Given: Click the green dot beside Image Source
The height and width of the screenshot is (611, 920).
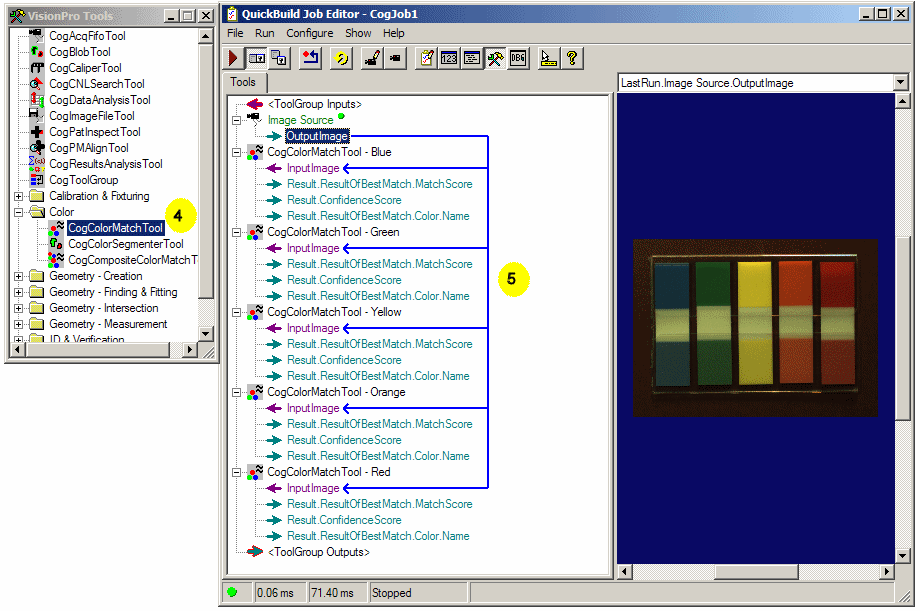Looking at the screenshot, I should click(339, 118).
